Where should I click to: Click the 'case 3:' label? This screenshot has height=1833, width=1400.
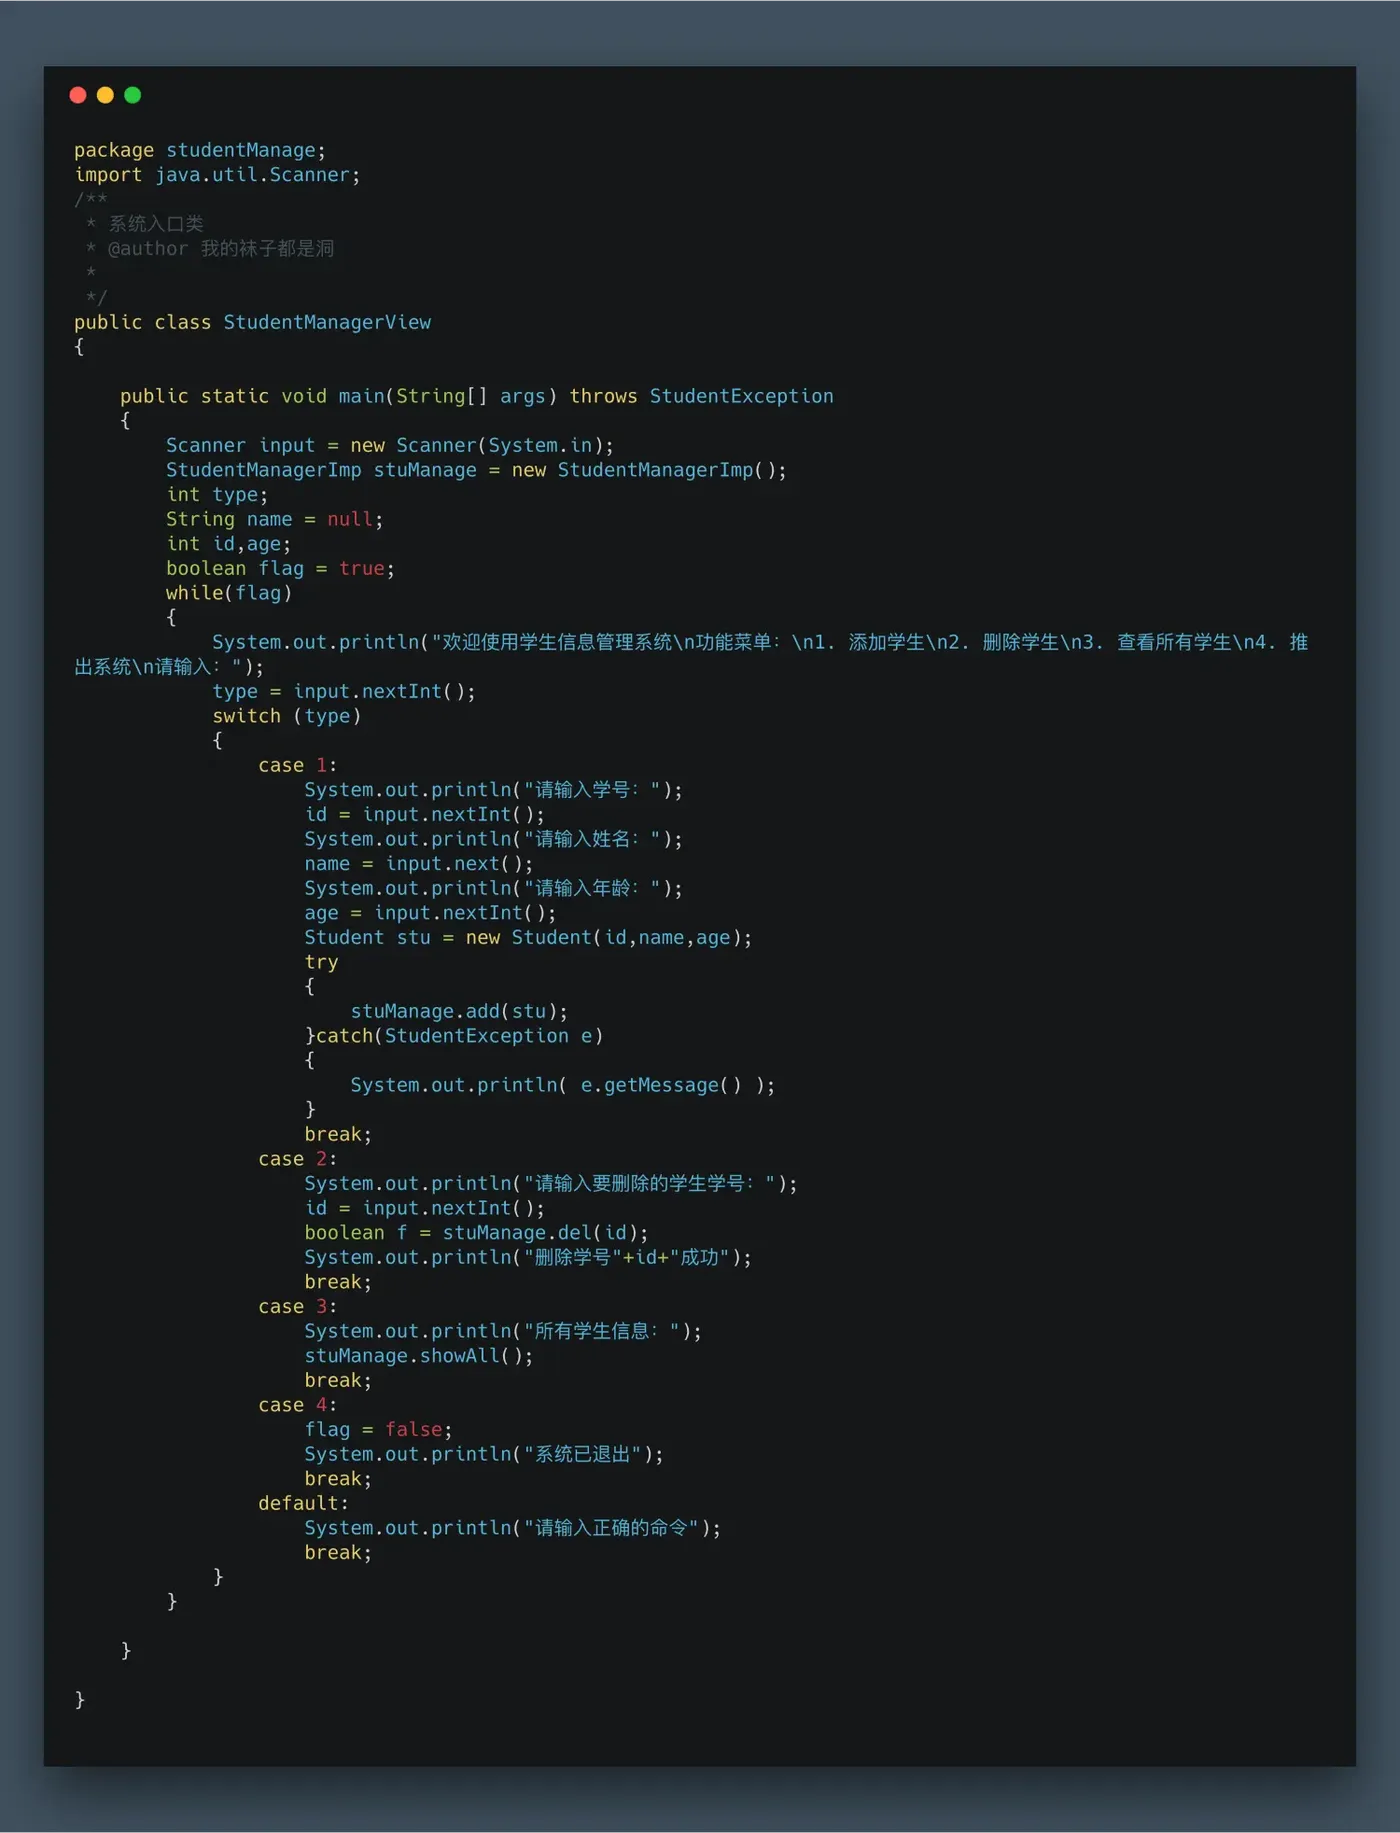click(298, 1306)
